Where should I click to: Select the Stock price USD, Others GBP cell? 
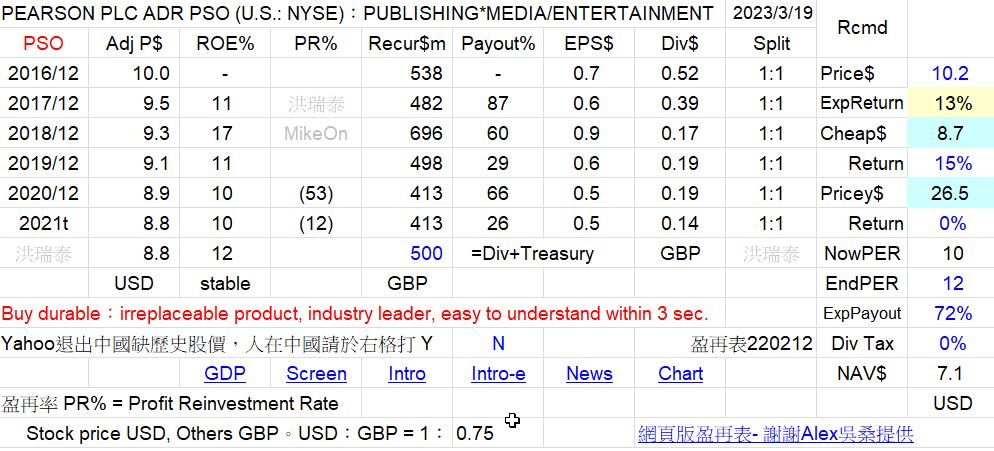[226, 434]
